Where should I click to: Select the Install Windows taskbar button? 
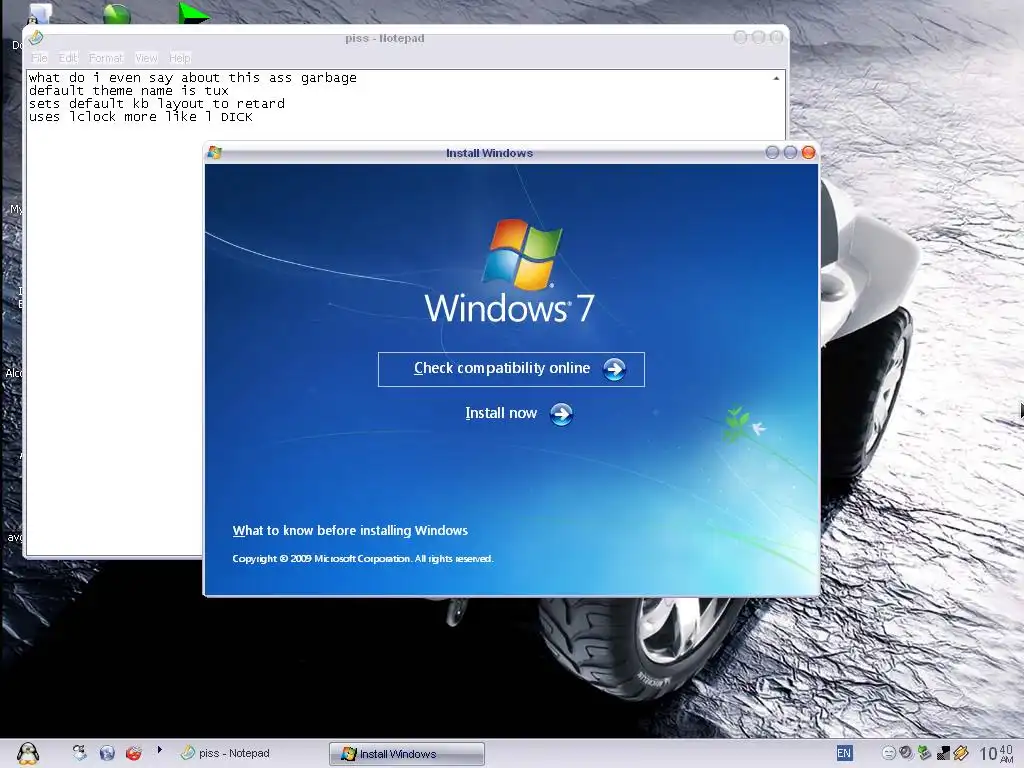[x=407, y=754]
